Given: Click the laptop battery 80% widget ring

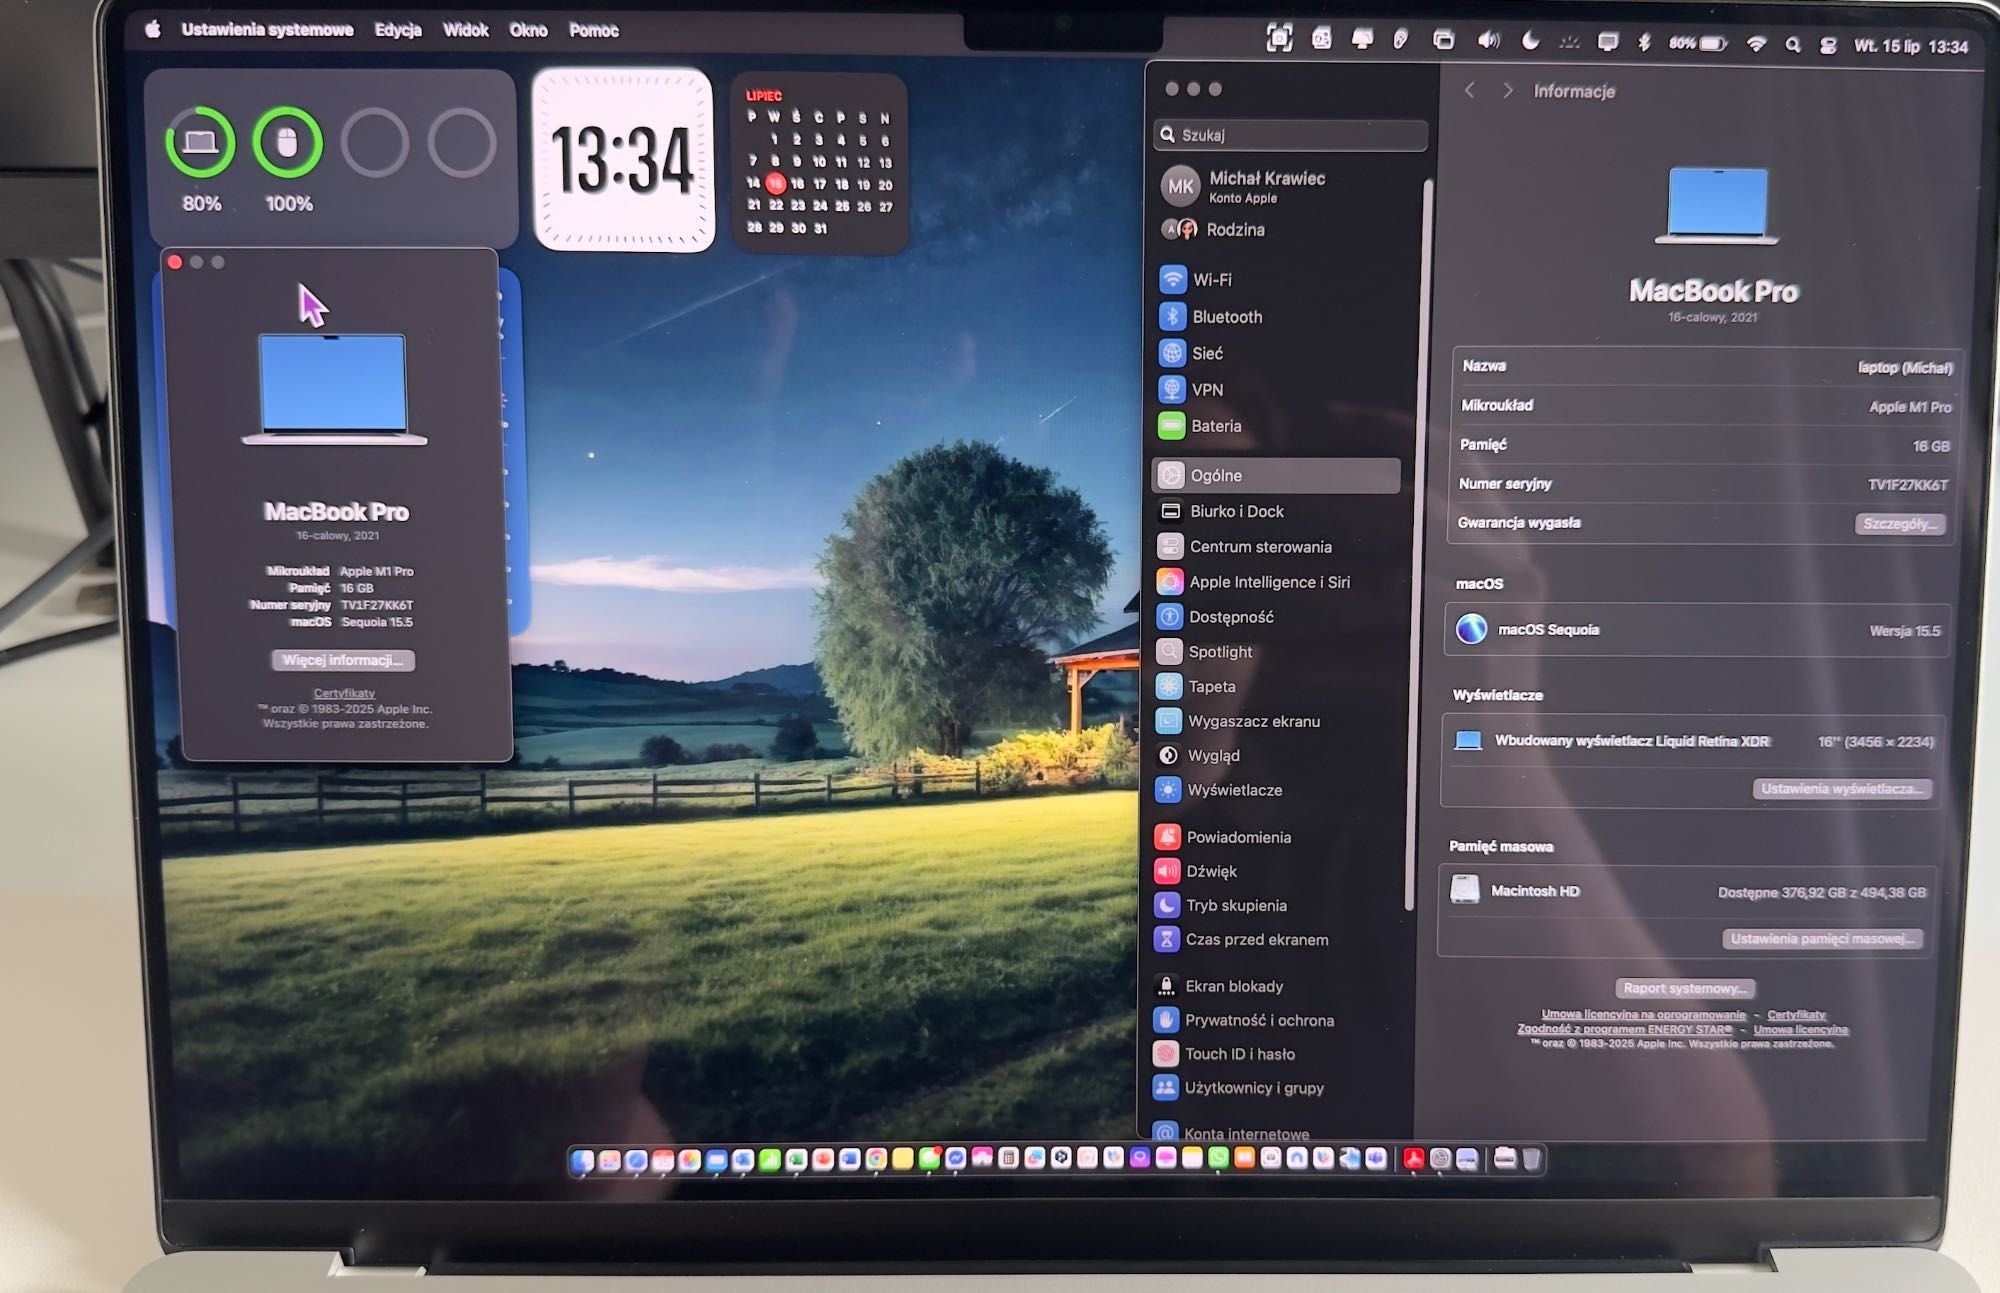Looking at the screenshot, I should [201, 143].
